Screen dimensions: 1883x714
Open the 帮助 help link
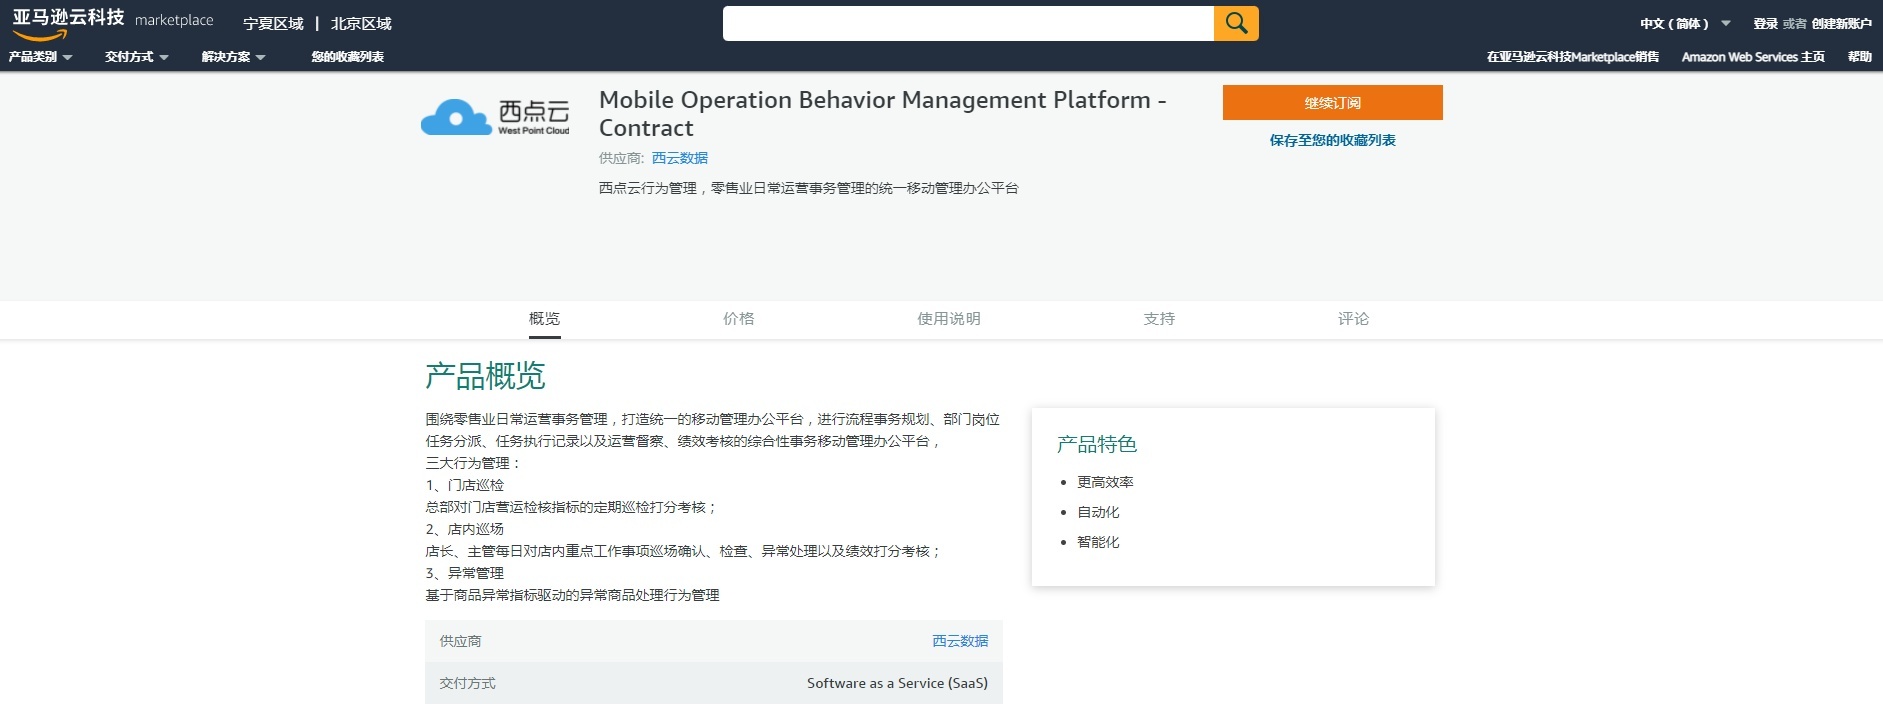click(1859, 57)
